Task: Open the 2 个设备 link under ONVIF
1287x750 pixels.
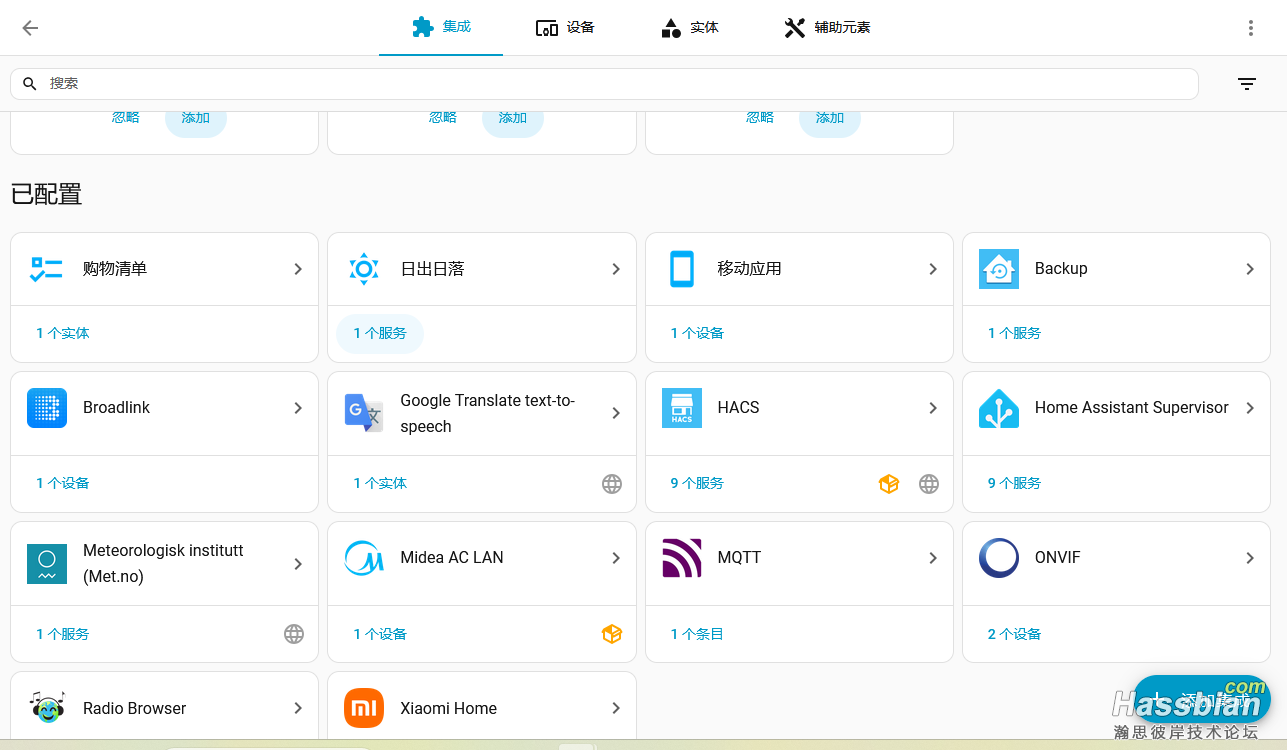Action: (1014, 634)
